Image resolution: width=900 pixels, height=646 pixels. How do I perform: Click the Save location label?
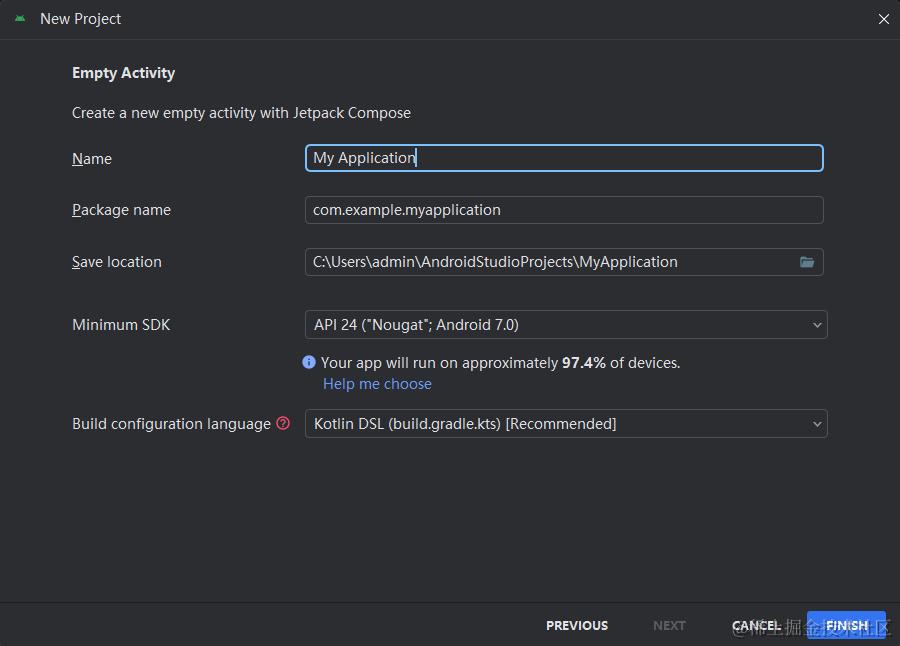pos(116,262)
